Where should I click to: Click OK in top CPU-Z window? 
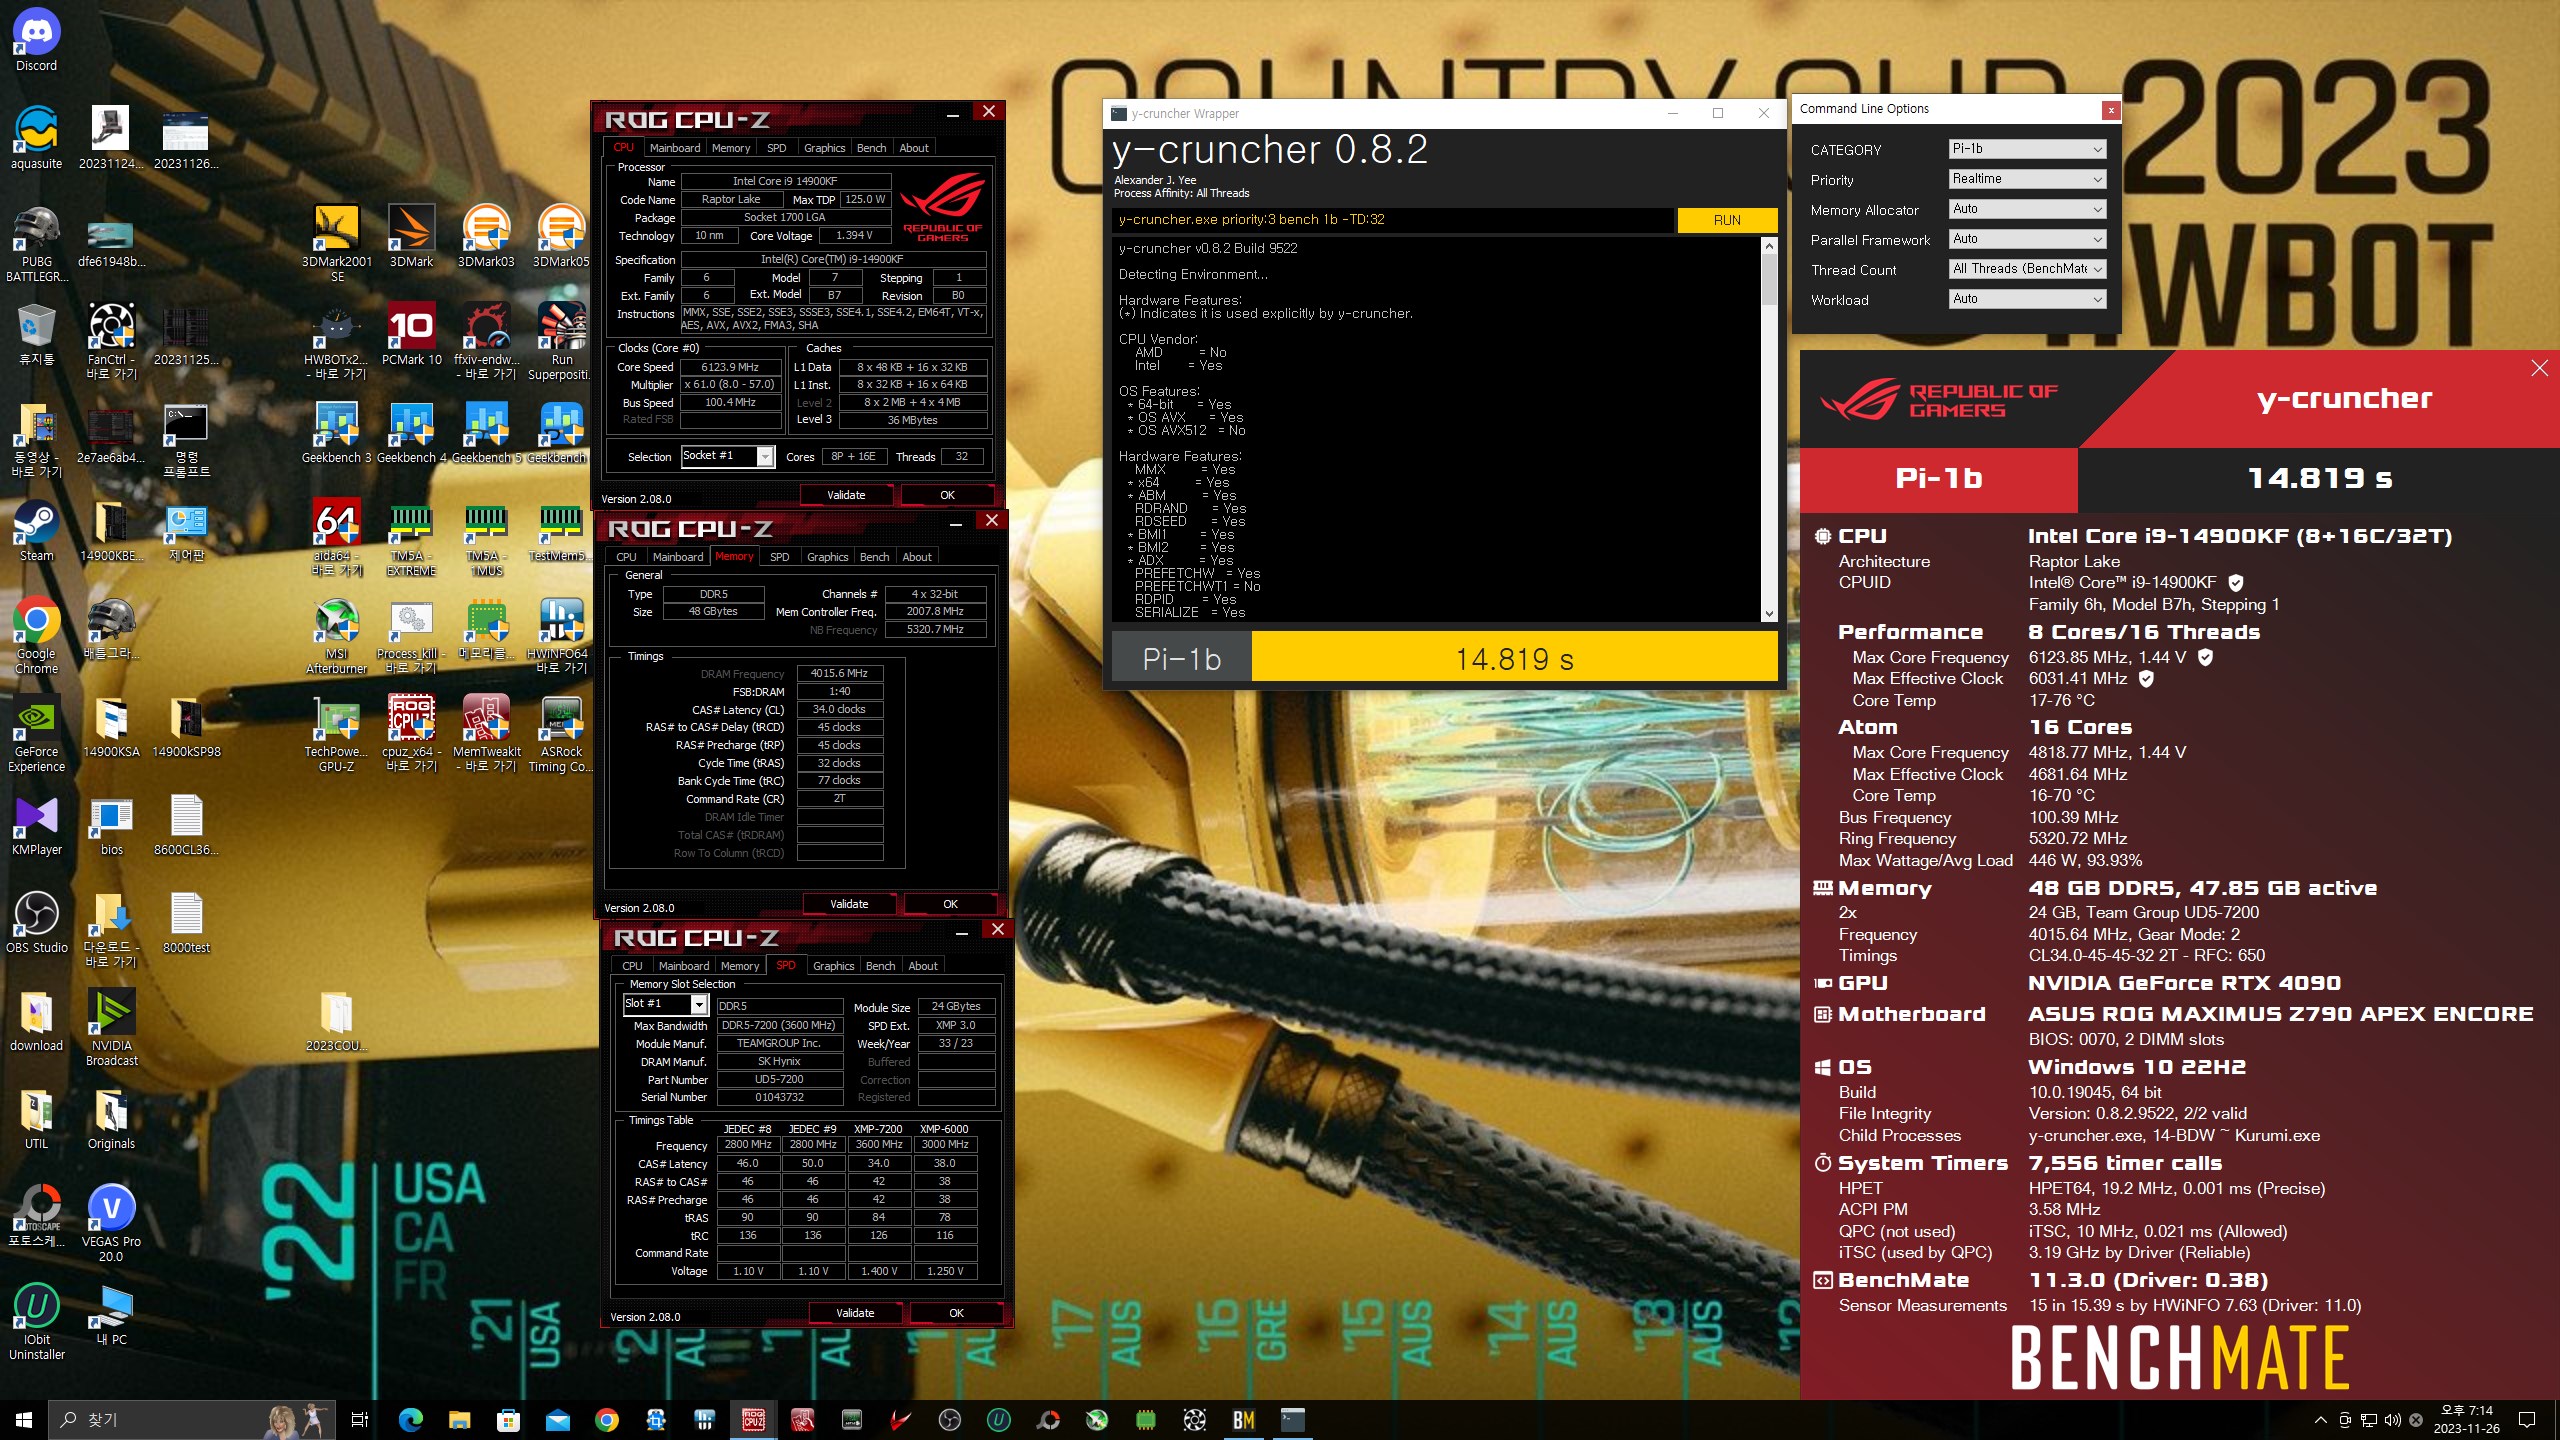[x=947, y=495]
